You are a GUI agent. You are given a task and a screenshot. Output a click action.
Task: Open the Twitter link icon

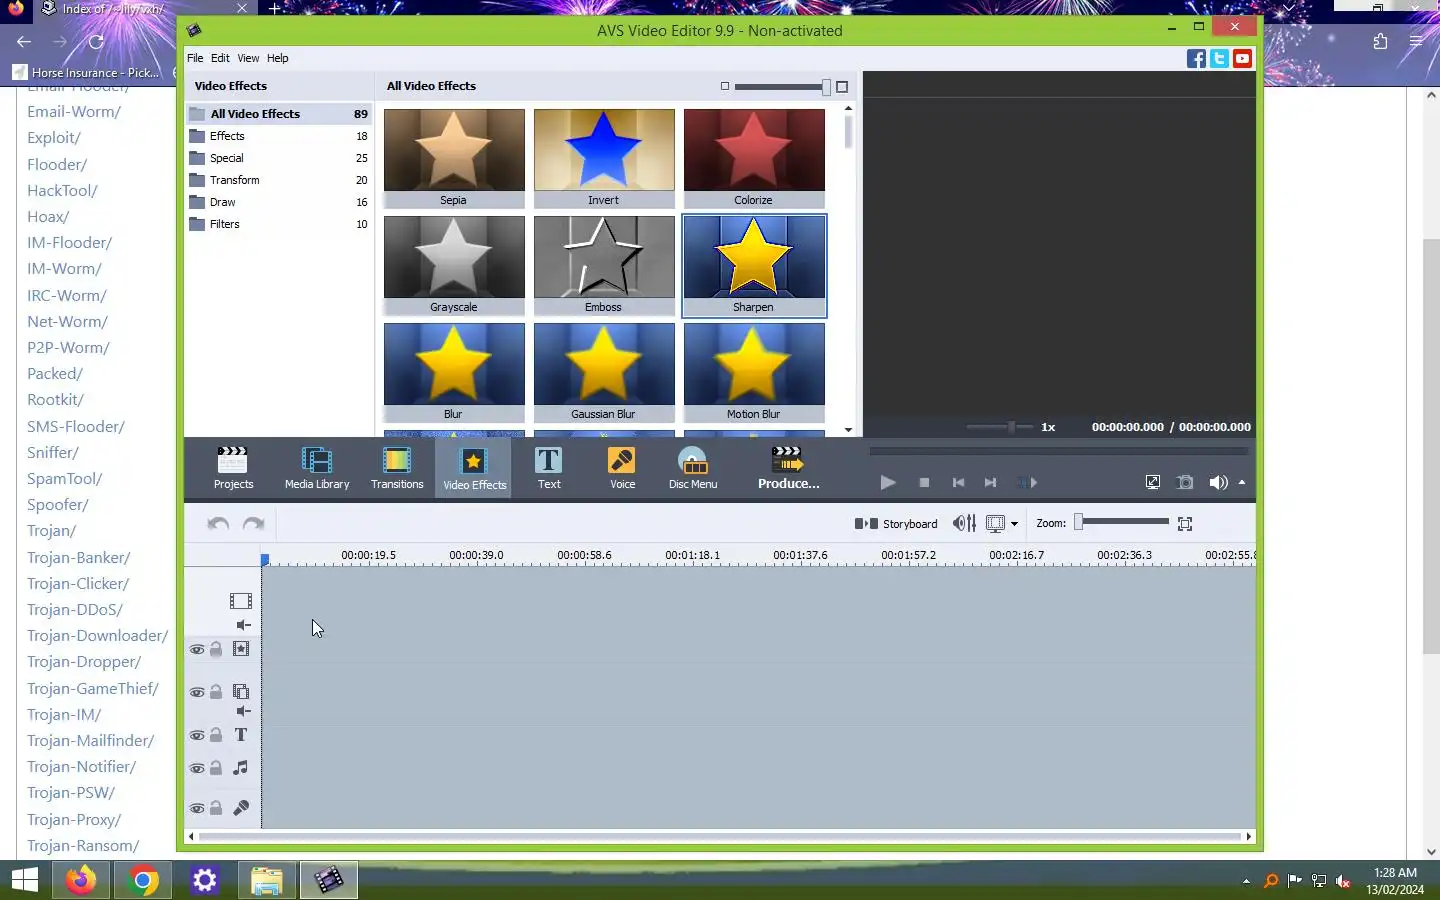(1219, 59)
